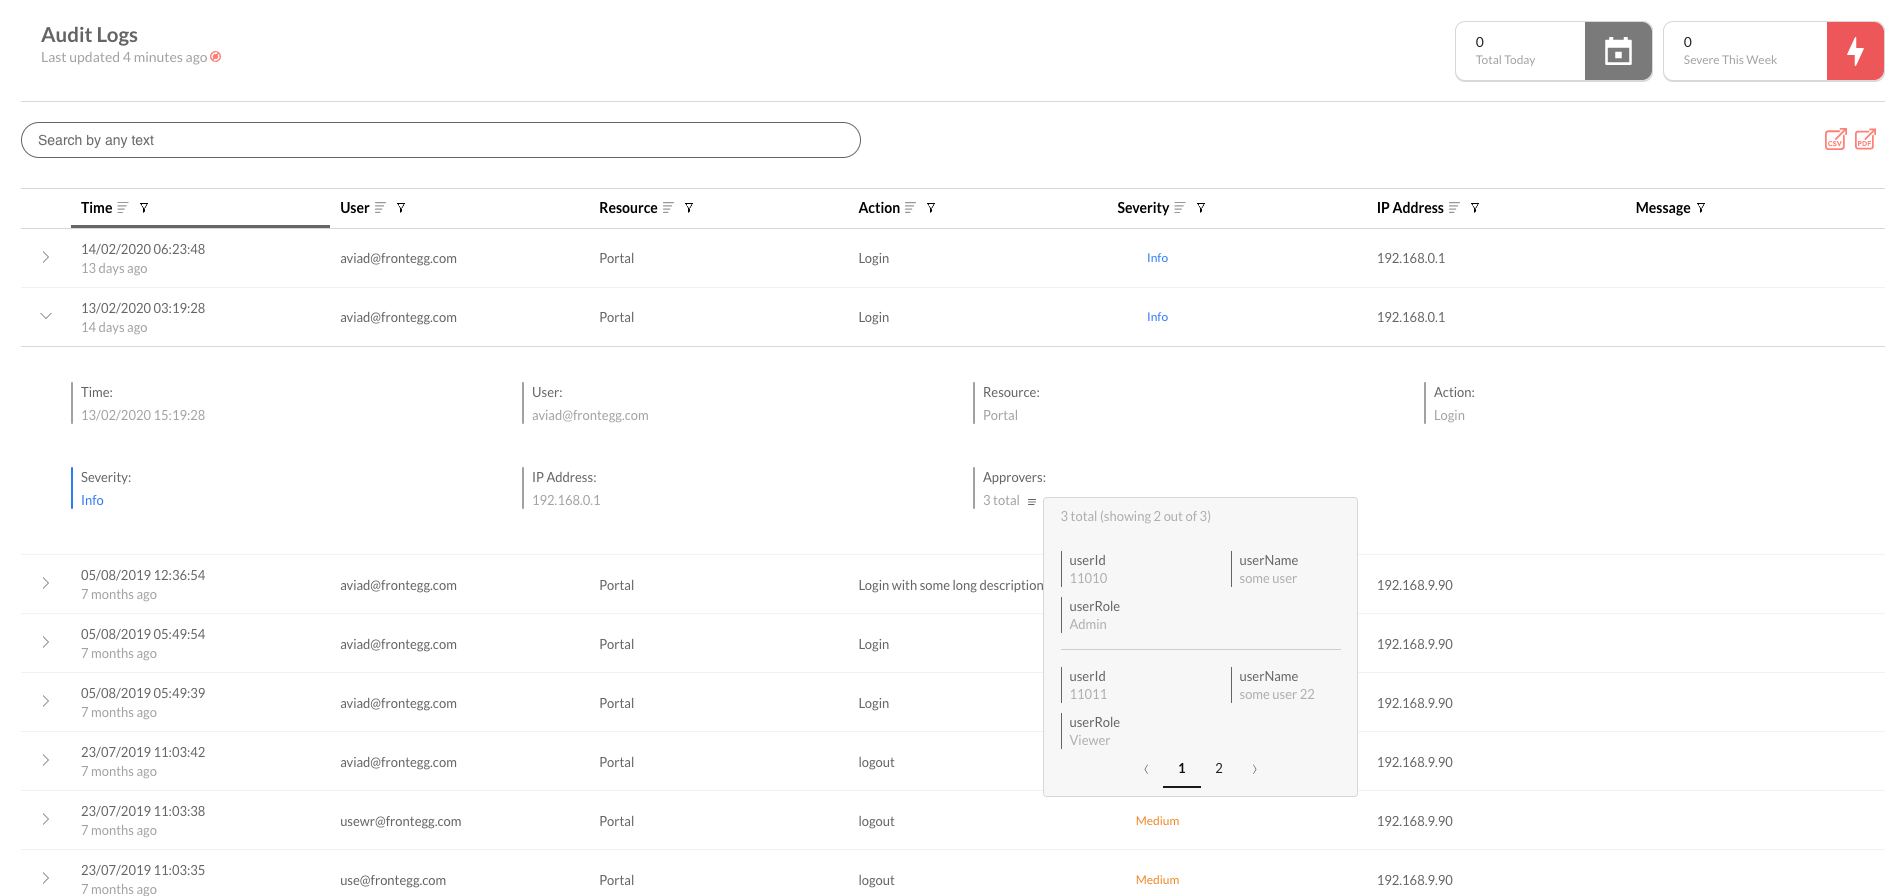Collapse the 13/02/2020 03:19:28 log row
Screen dimensions: 1900x896
tap(46, 316)
